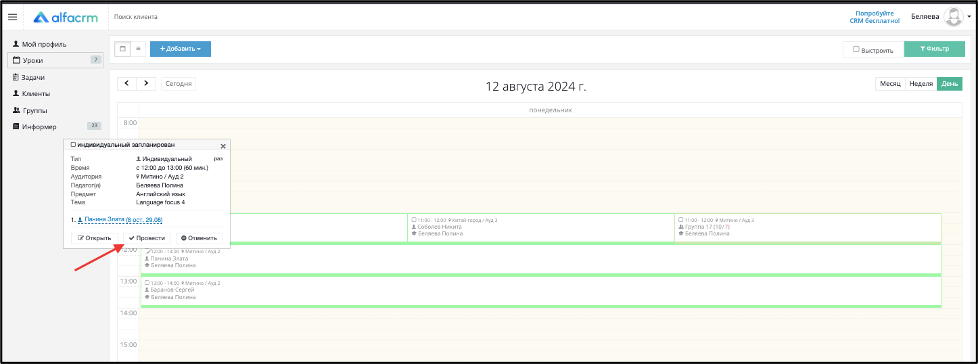Click 'Отменить' in lesson popup
Viewport: 979px width, 364px height.
coord(199,238)
